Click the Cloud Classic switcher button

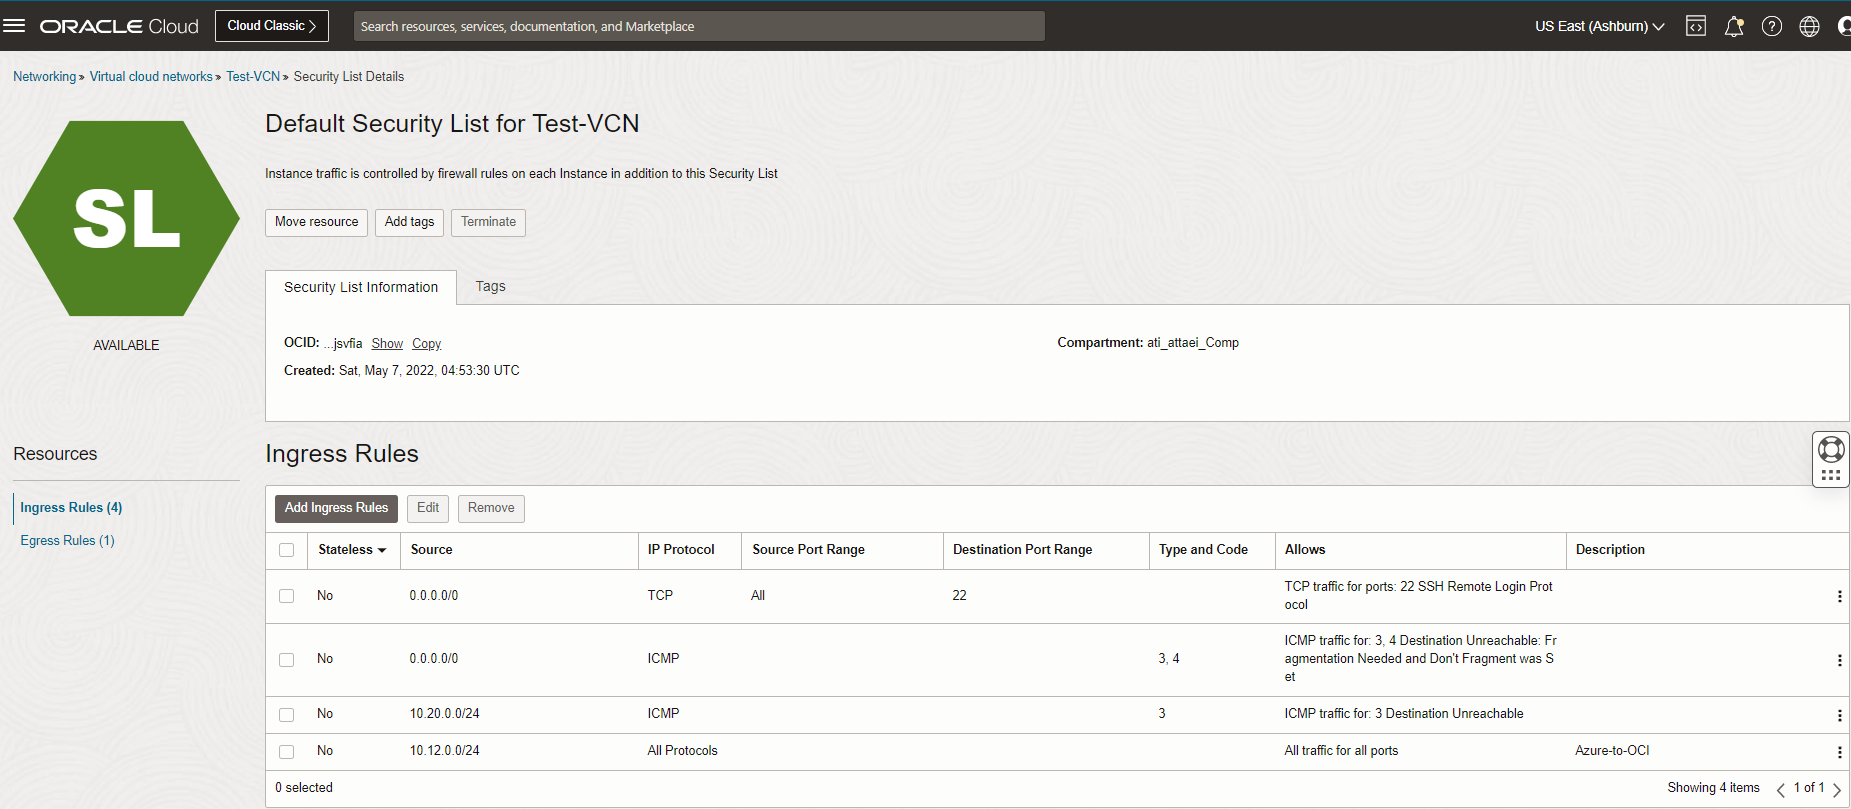[x=271, y=26]
